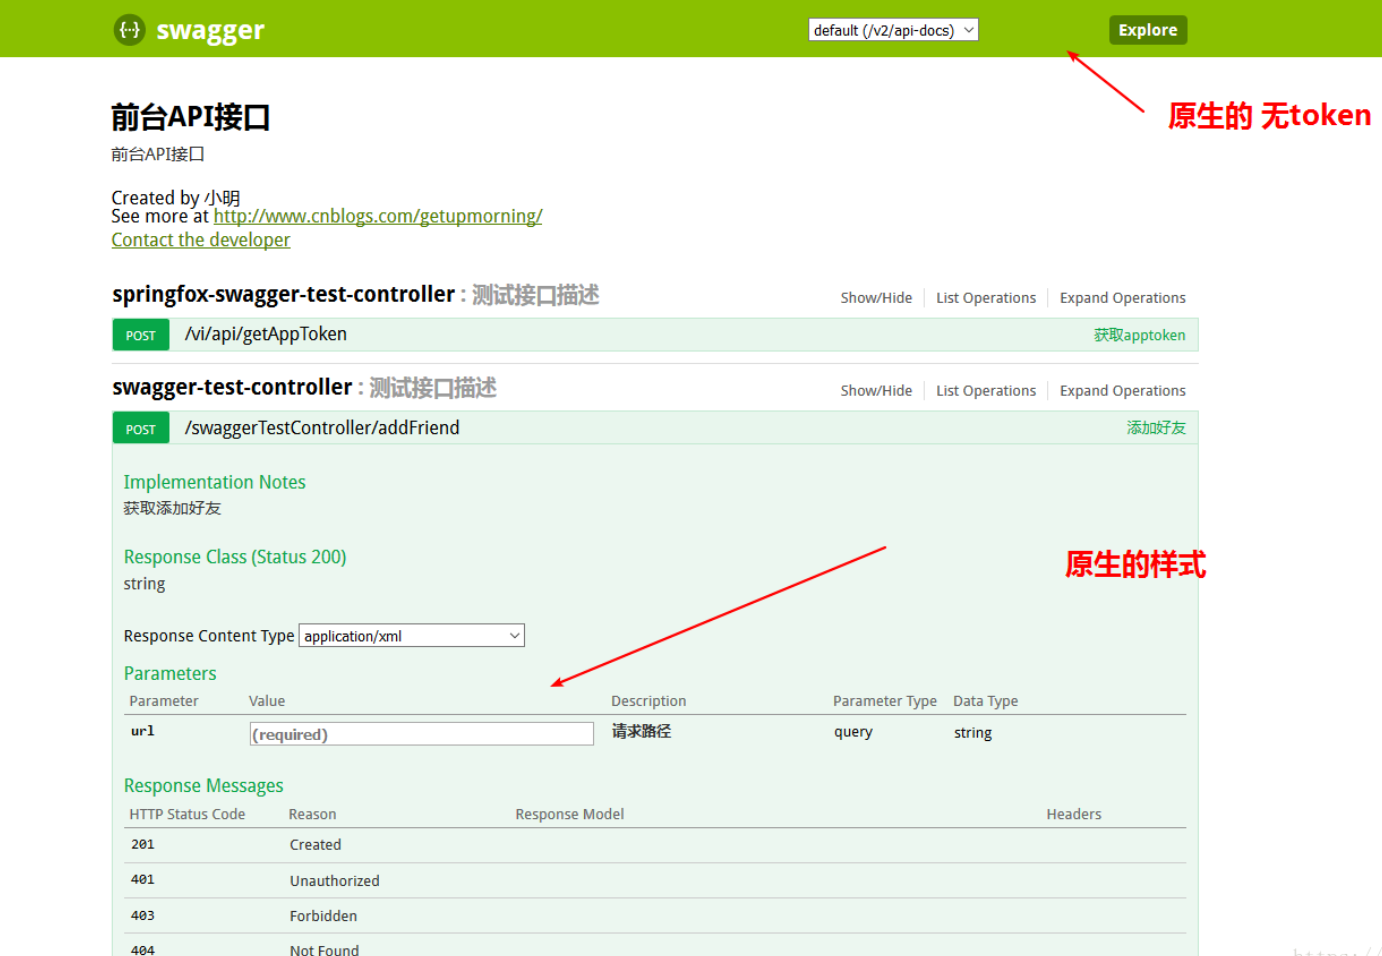Toggle swagger-test-controller section heading
Image resolution: width=1382 pixels, height=956 pixels.
(232, 388)
